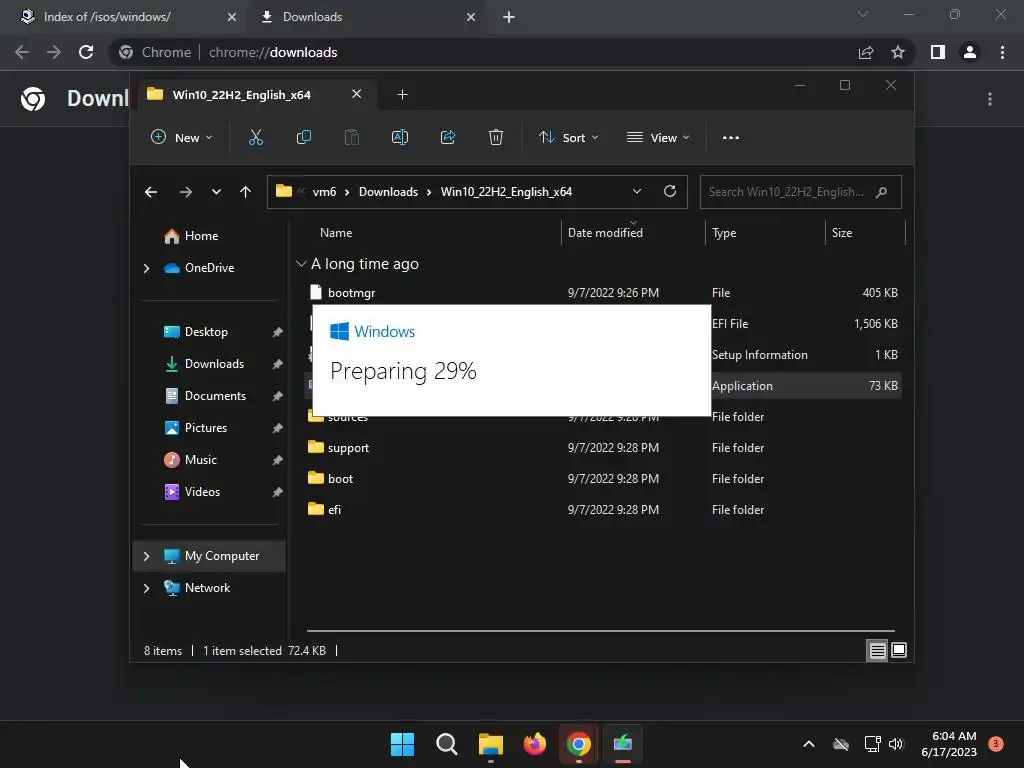Screen dimensions: 1024x768
Task: Open taskbar Search
Action: pyautogui.click(x=447, y=744)
